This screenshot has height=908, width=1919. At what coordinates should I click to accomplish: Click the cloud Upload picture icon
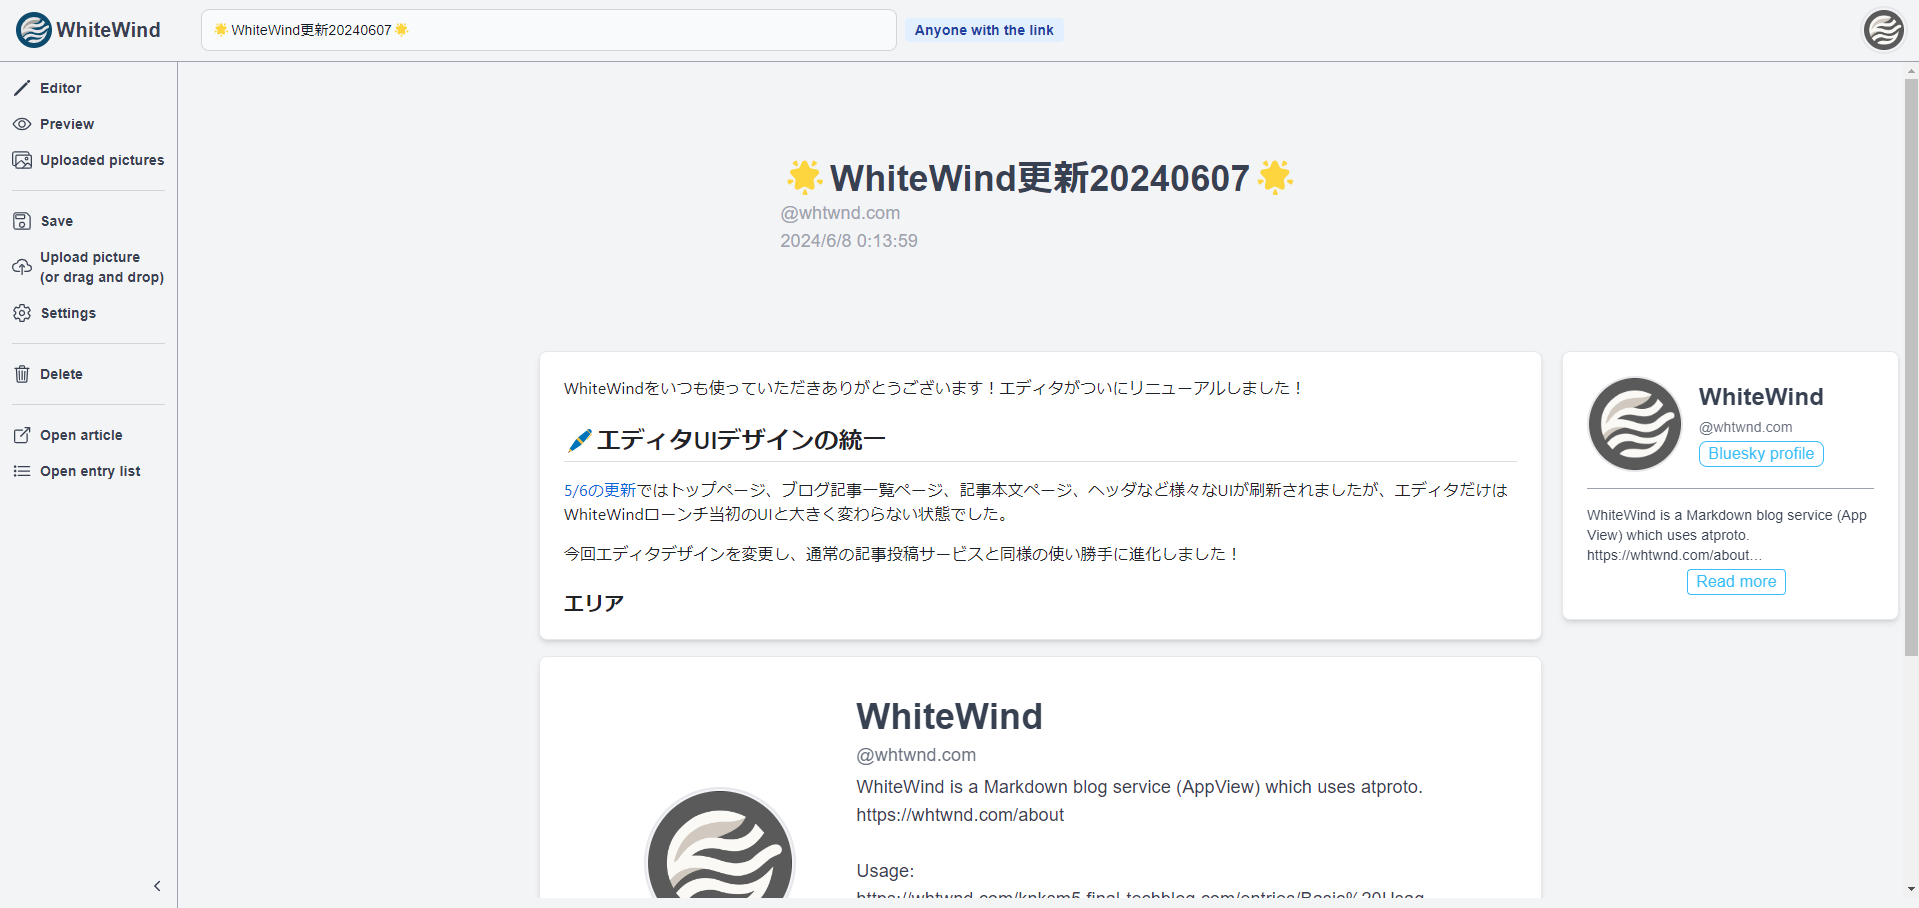(22, 267)
